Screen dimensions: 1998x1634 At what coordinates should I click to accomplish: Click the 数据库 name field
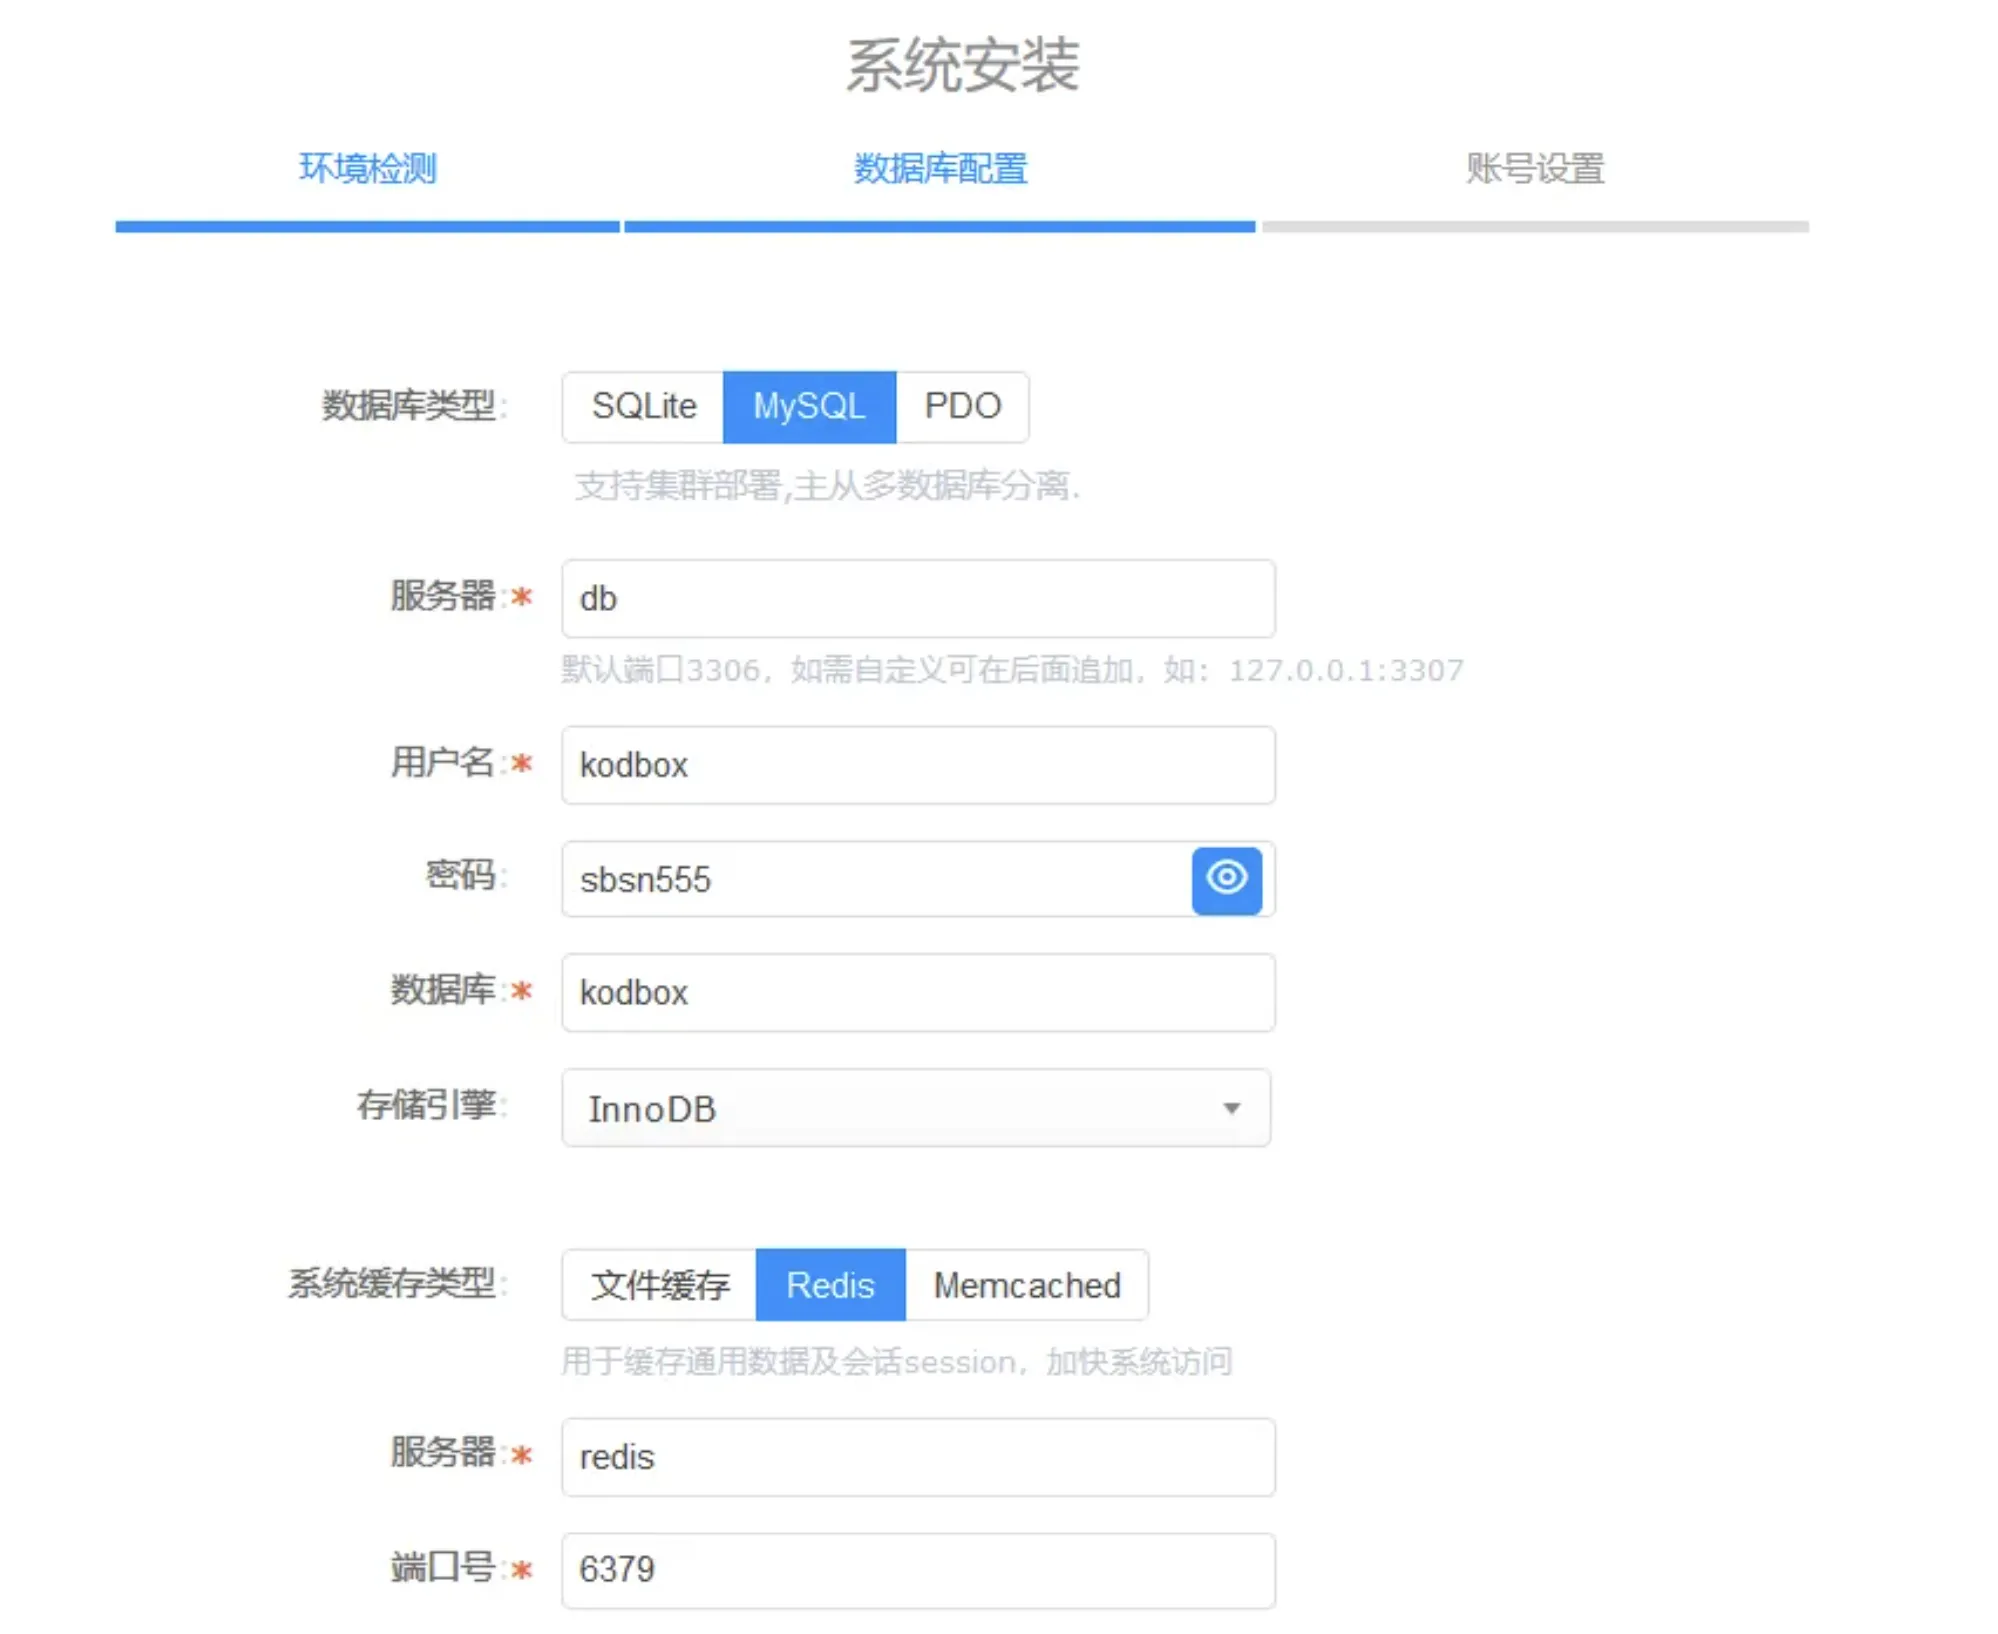(917, 992)
